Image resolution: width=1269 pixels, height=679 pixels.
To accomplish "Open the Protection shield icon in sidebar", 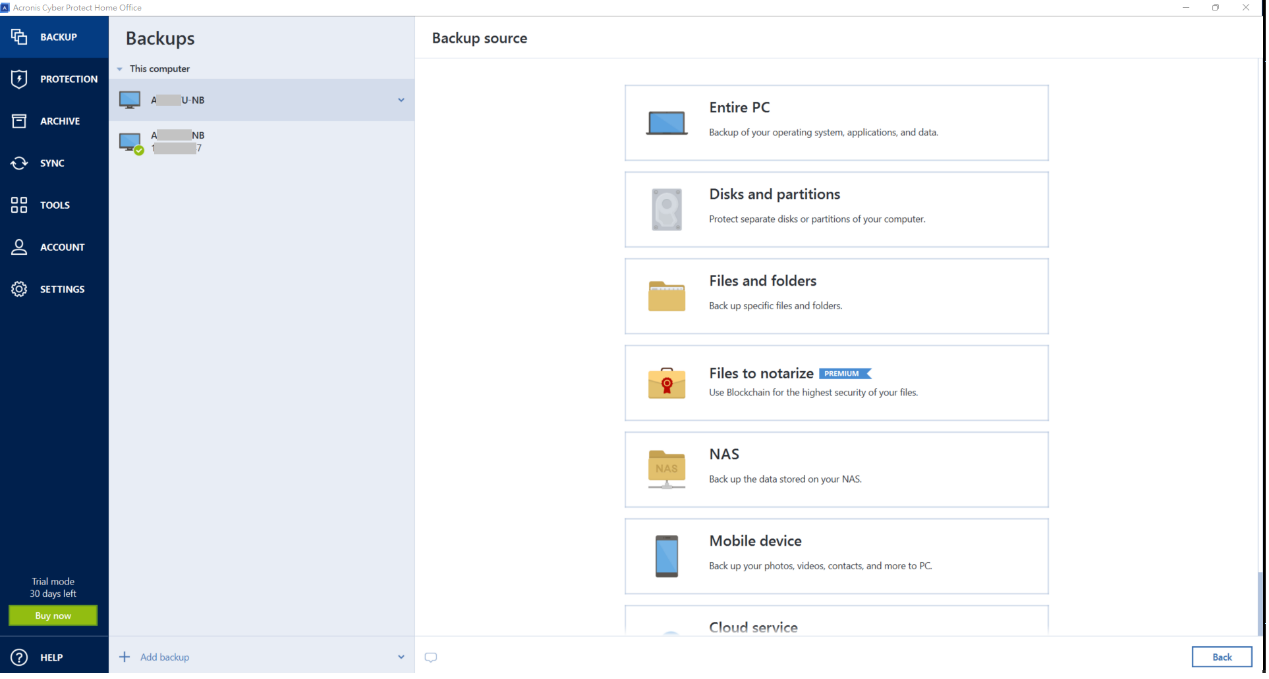I will point(19,79).
